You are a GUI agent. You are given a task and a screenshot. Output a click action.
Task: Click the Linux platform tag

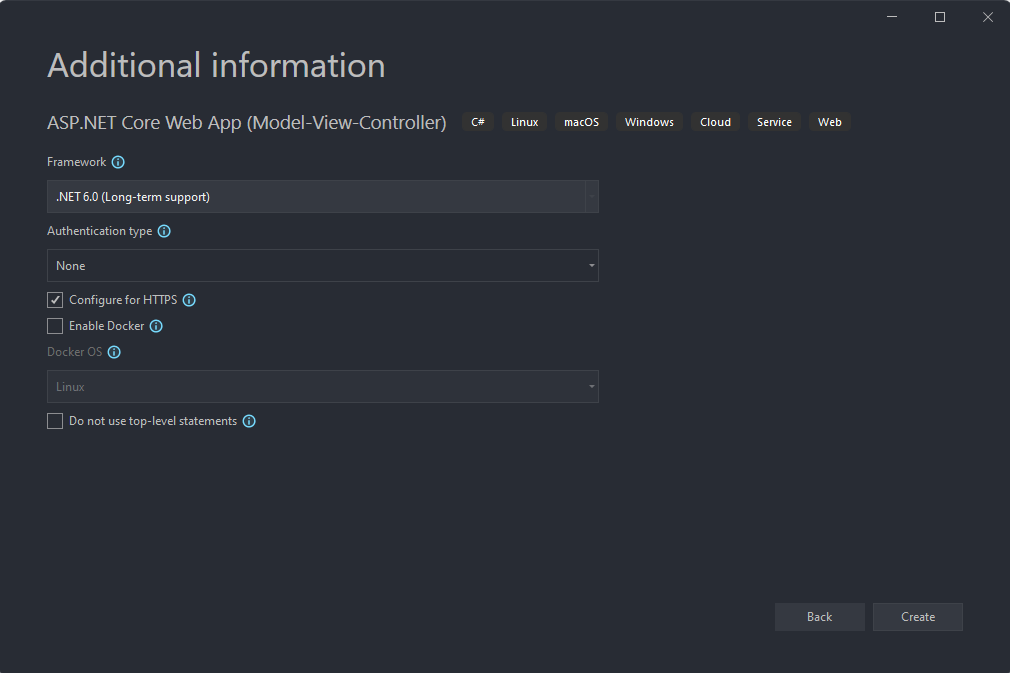[524, 122]
